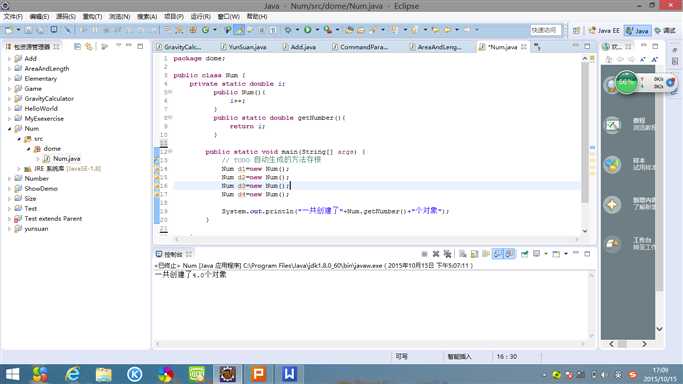Click the blue W app taskbar icon
The image size is (683, 384).
289,374
